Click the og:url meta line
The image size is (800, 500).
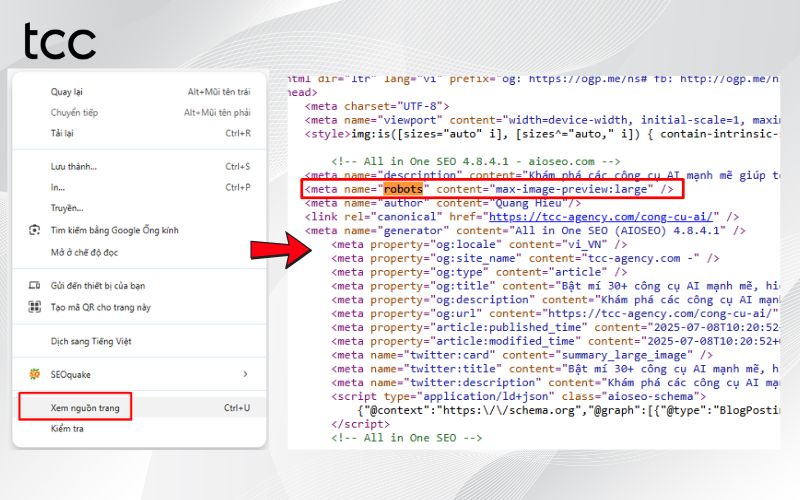(x=555, y=313)
